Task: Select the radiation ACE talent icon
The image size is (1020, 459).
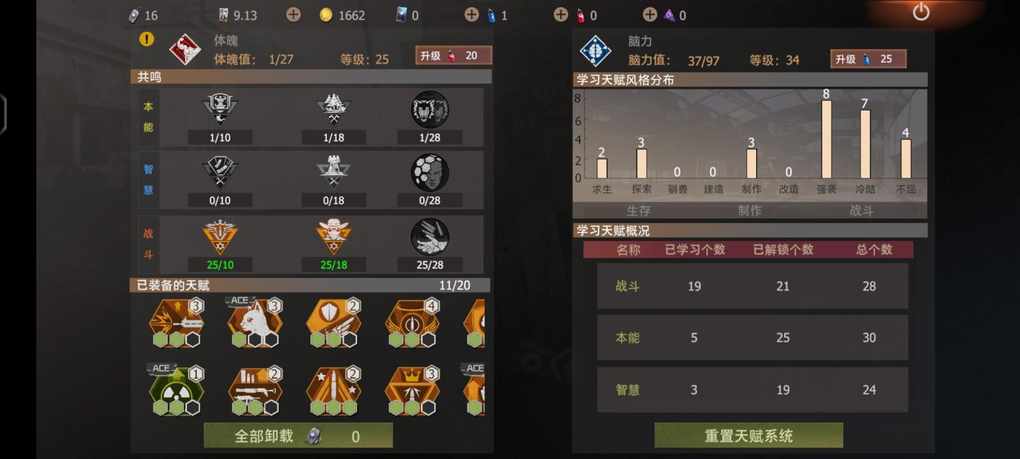Action: click(x=176, y=389)
